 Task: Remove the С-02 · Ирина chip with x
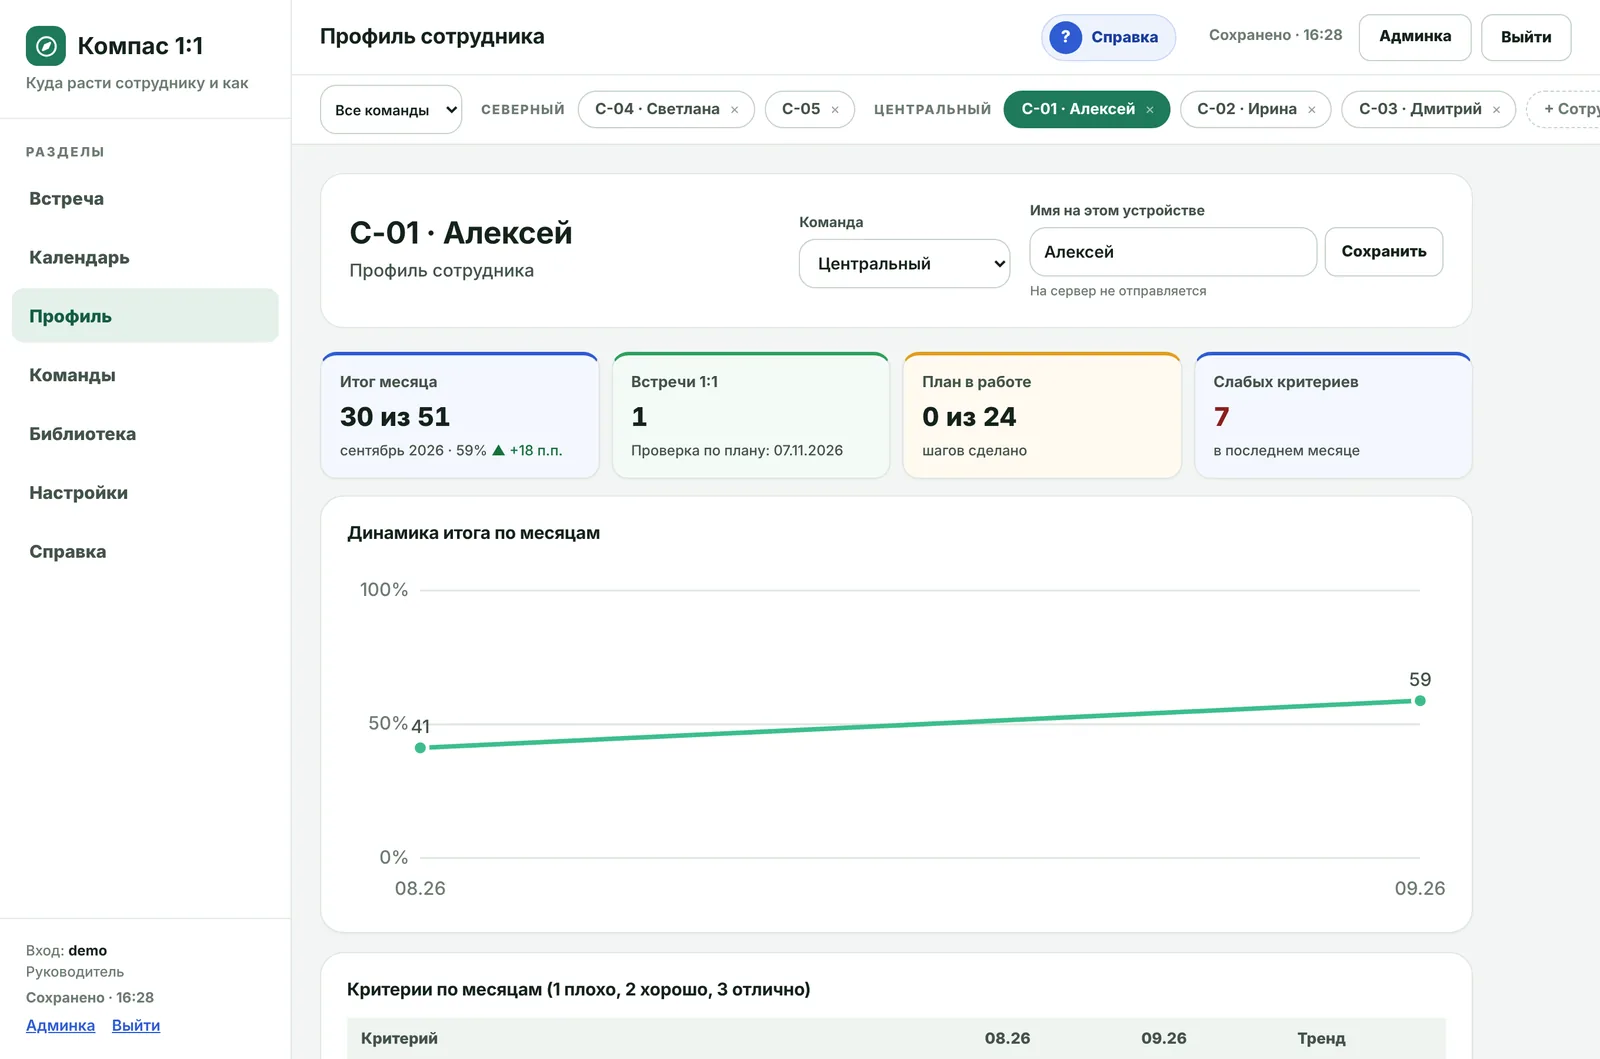[1312, 110]
